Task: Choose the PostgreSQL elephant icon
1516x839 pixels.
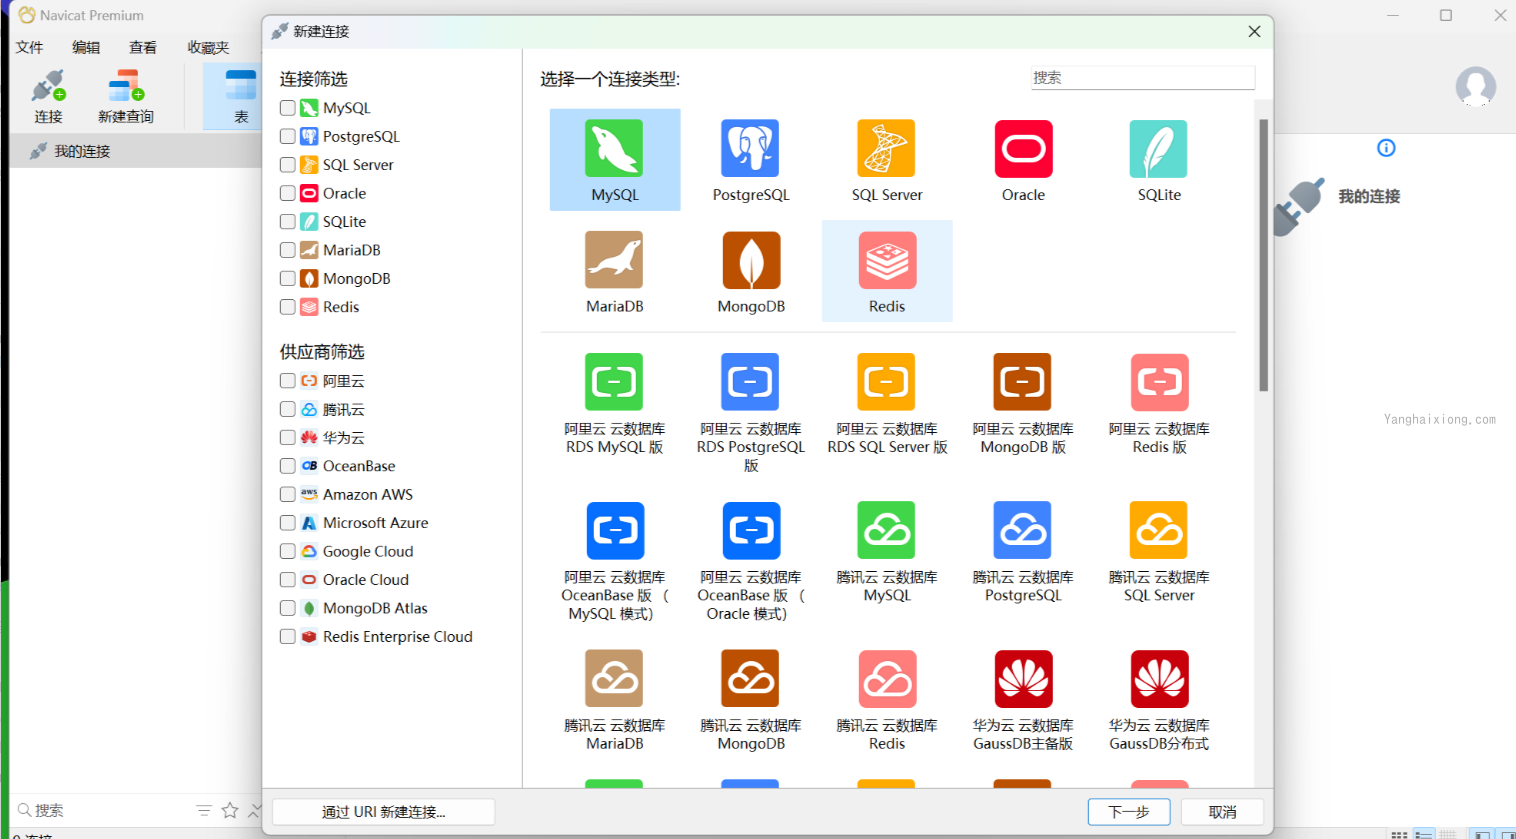Action: coord(750,149)
